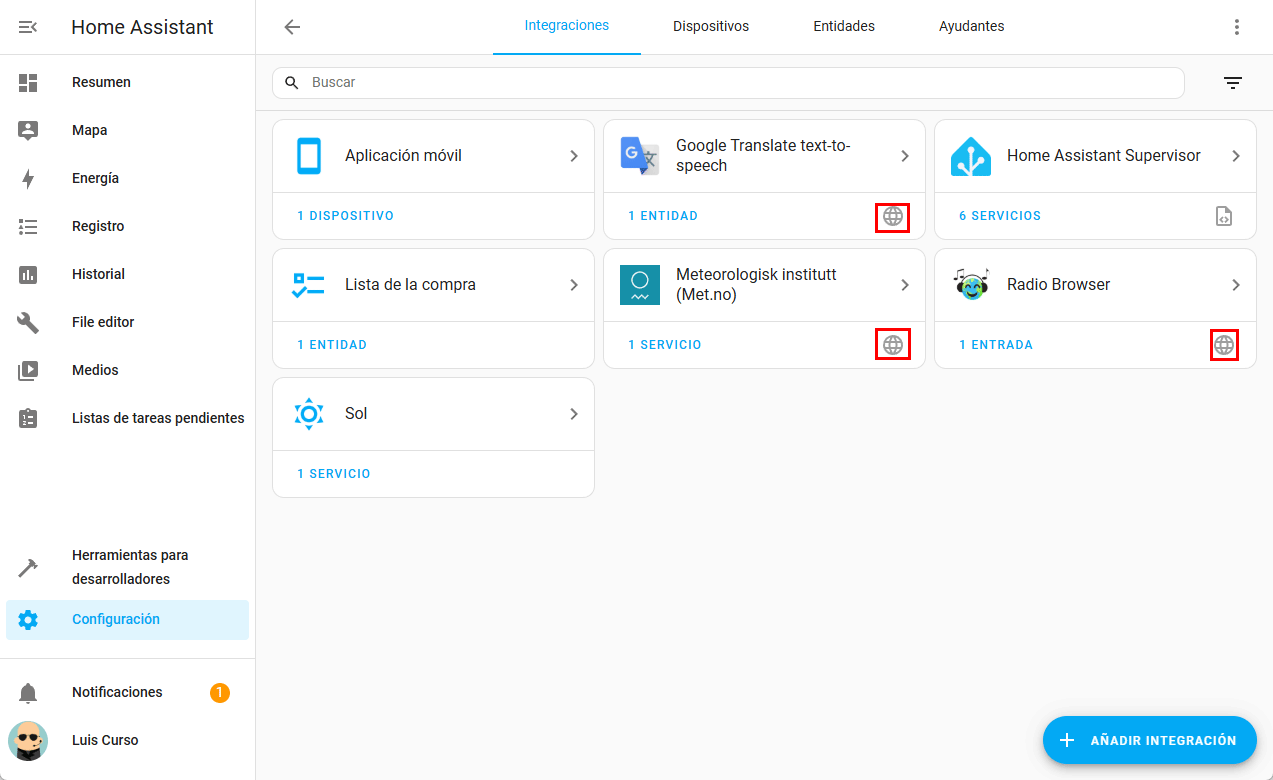Open the 6 servicios link
The image size is (1273, 780).
pyautogui.click(x=999, y=216)
